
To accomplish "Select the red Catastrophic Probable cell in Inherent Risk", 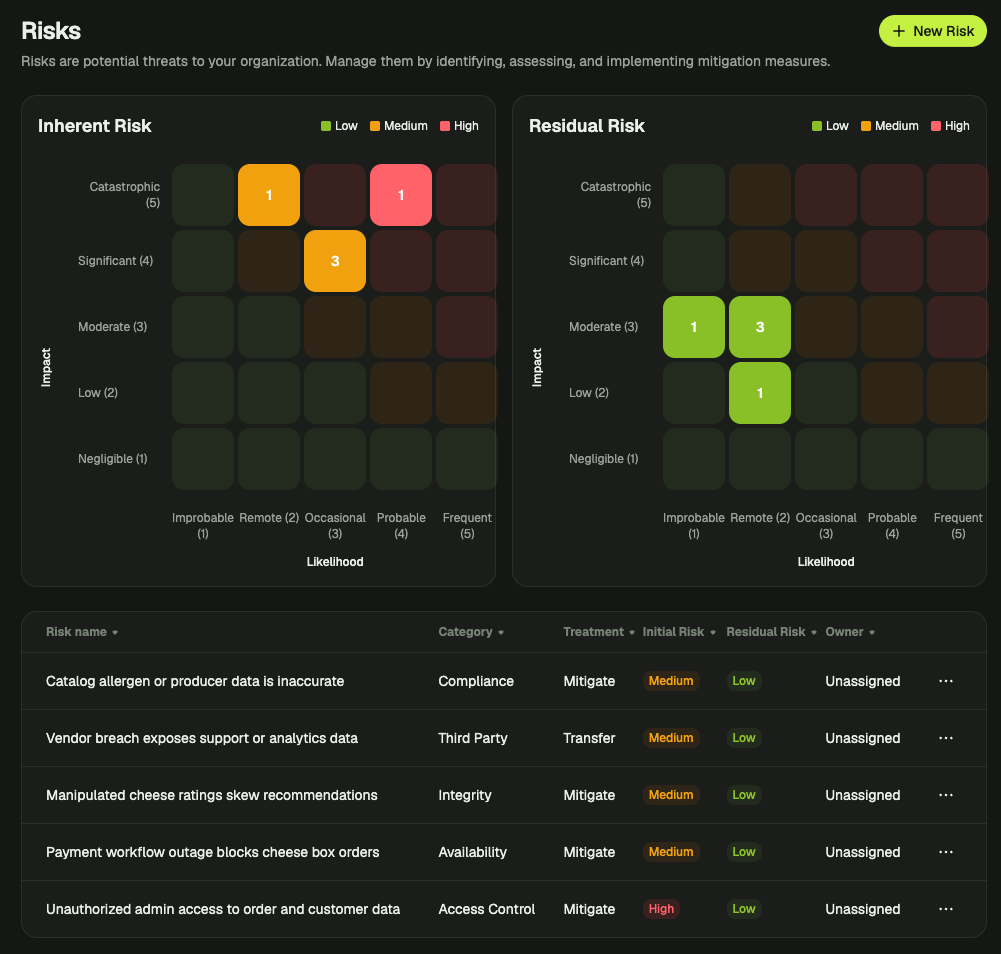I will pos(401,195).
